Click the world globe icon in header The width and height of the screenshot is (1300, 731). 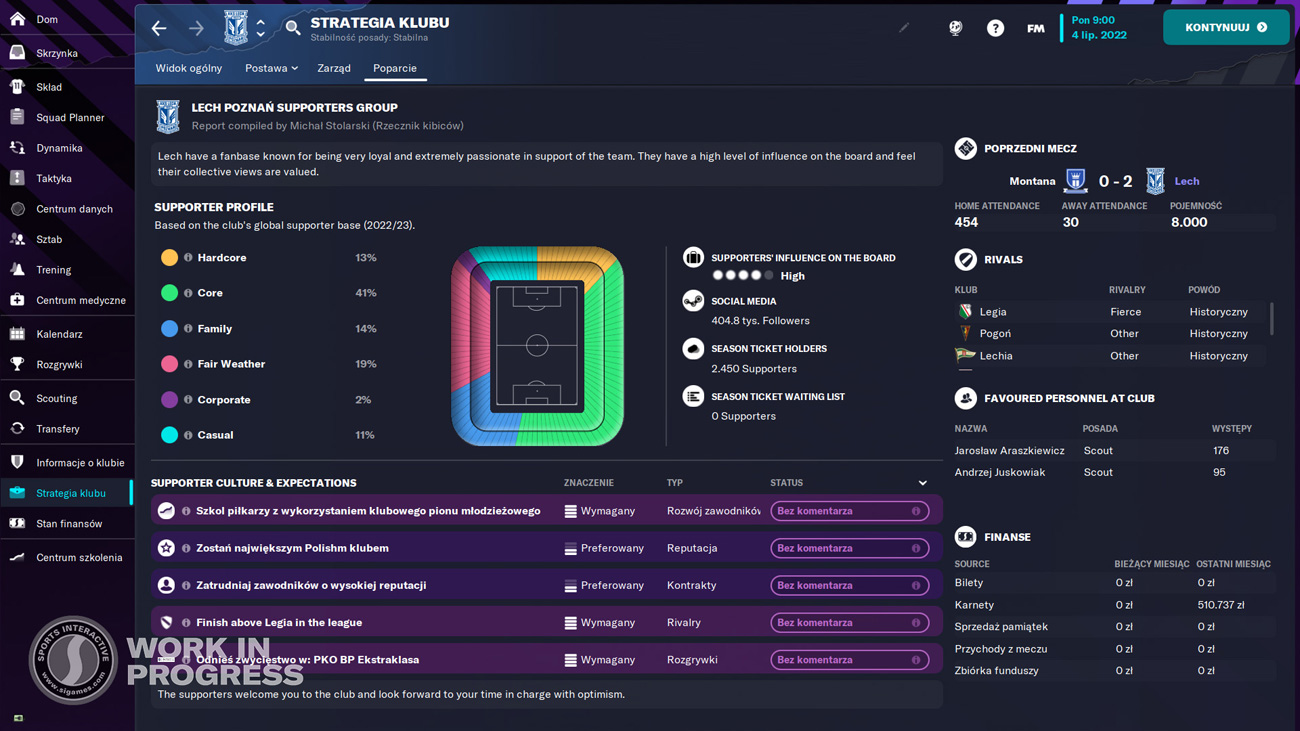[x=956, y=28]
